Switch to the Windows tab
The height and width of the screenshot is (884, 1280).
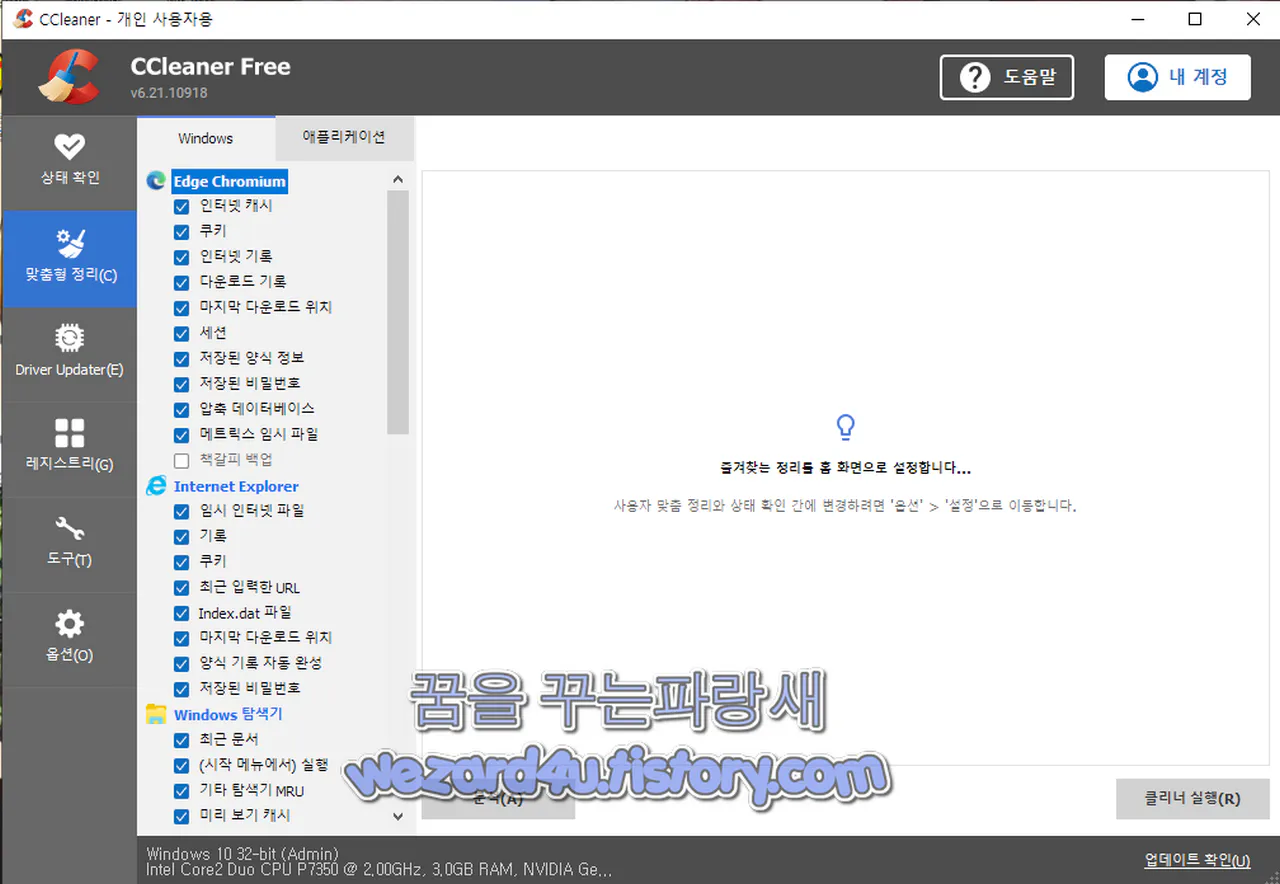[x=206, y=138]
